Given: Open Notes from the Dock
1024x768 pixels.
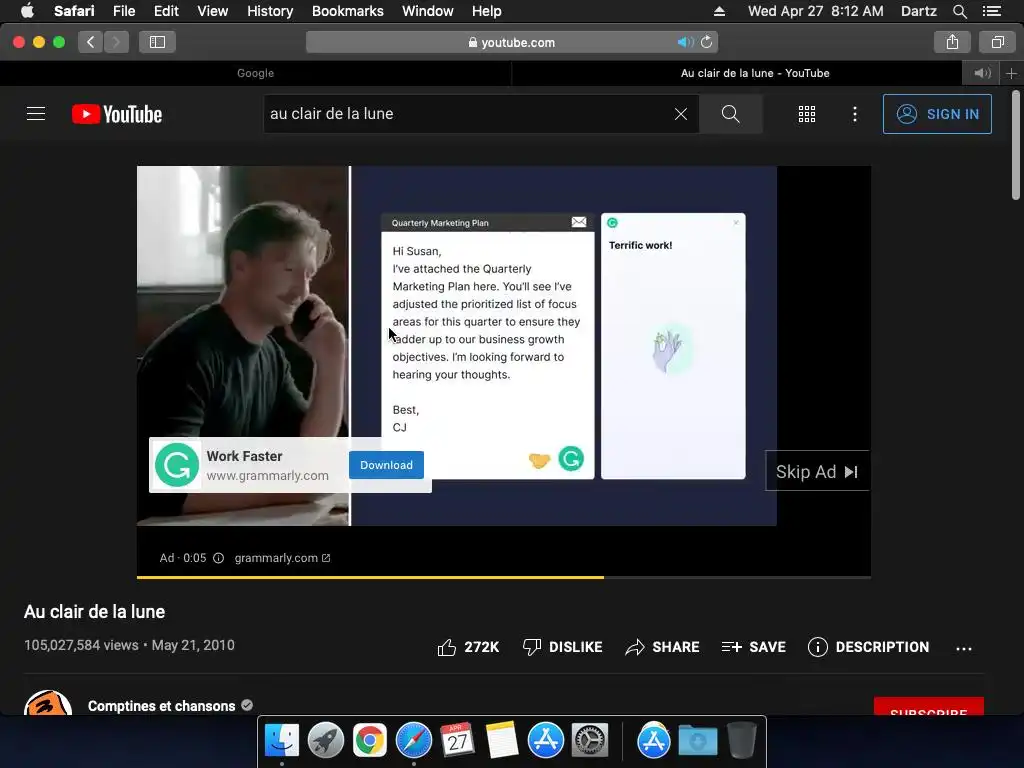Looking at the screenshot, I should point(502,741).
